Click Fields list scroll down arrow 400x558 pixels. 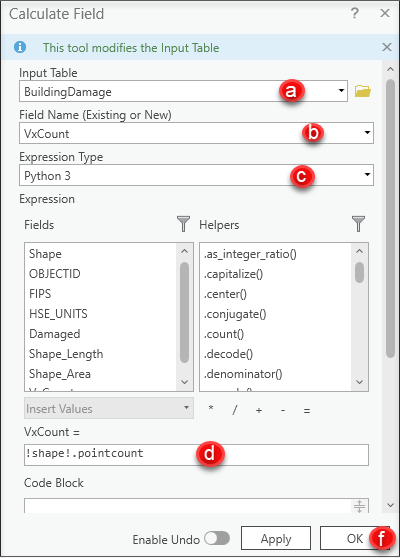point(184,382)
